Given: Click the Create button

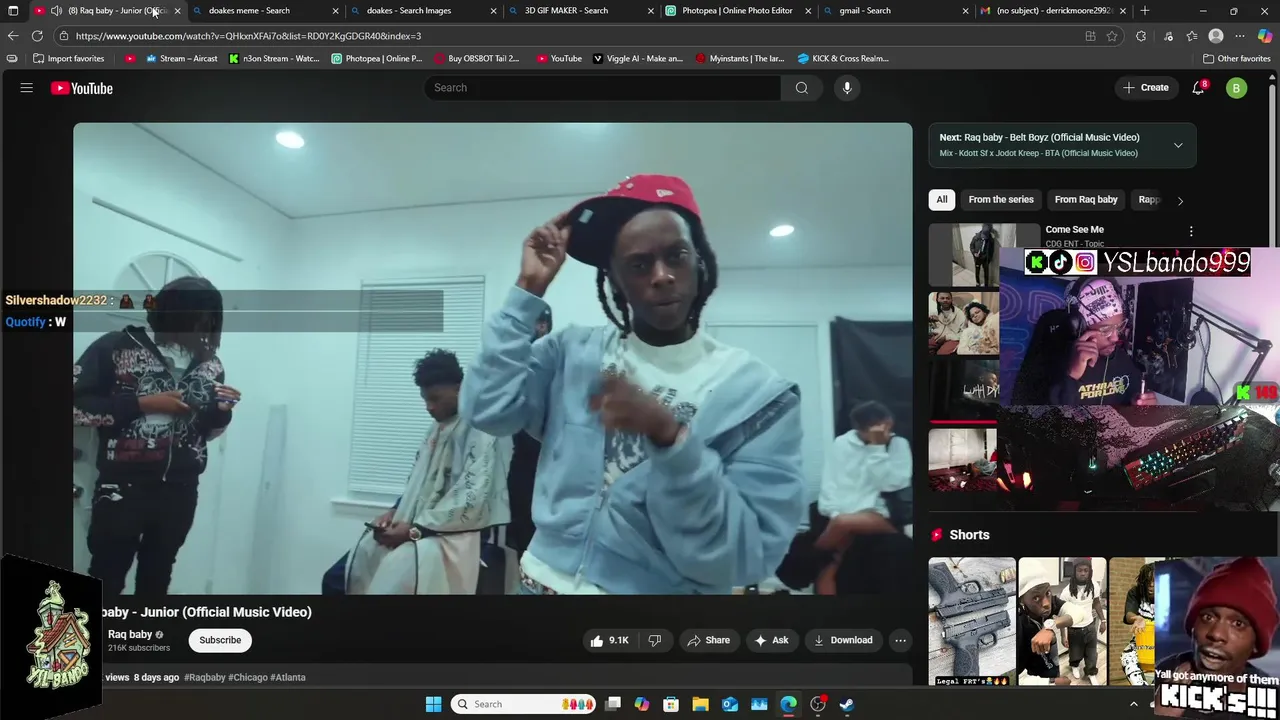Looking at the screenshot, I should pos(1145,88).
